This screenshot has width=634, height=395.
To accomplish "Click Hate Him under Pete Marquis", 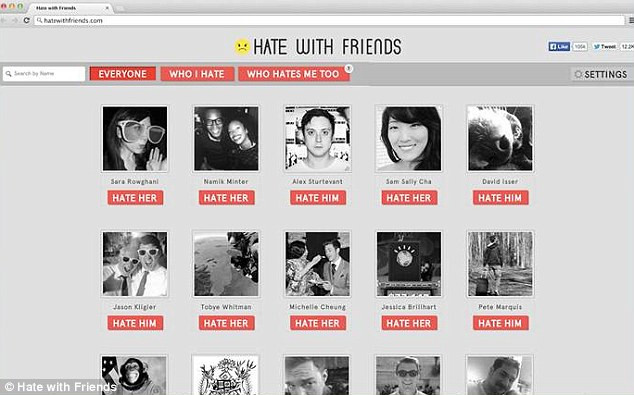I will (x=501, y=323).
